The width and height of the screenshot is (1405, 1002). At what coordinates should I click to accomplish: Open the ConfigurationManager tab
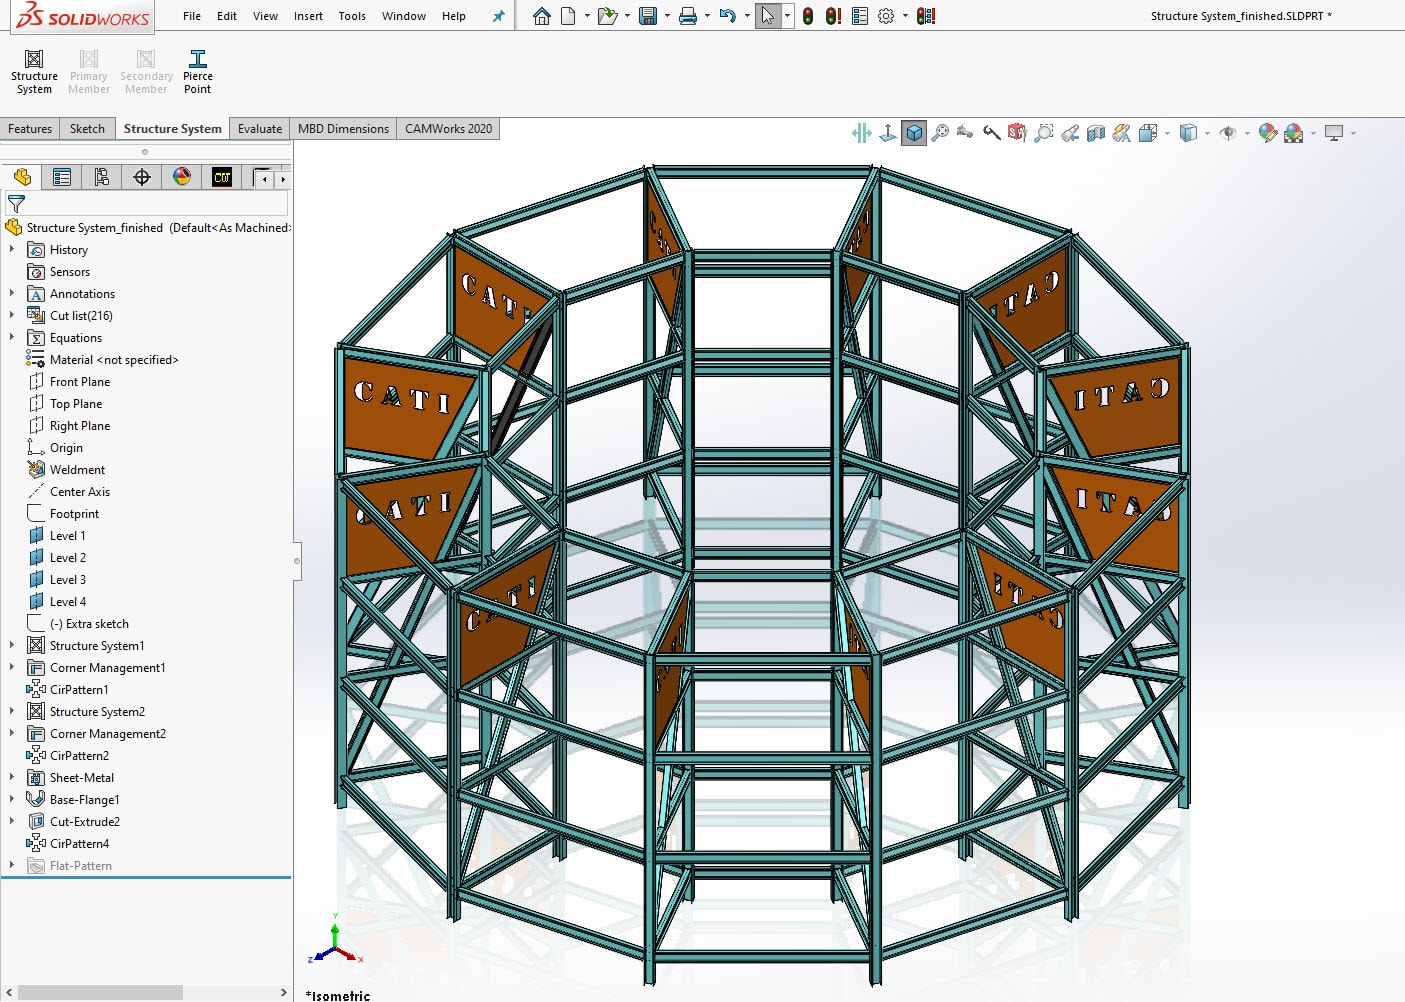[x=102, y=177]
